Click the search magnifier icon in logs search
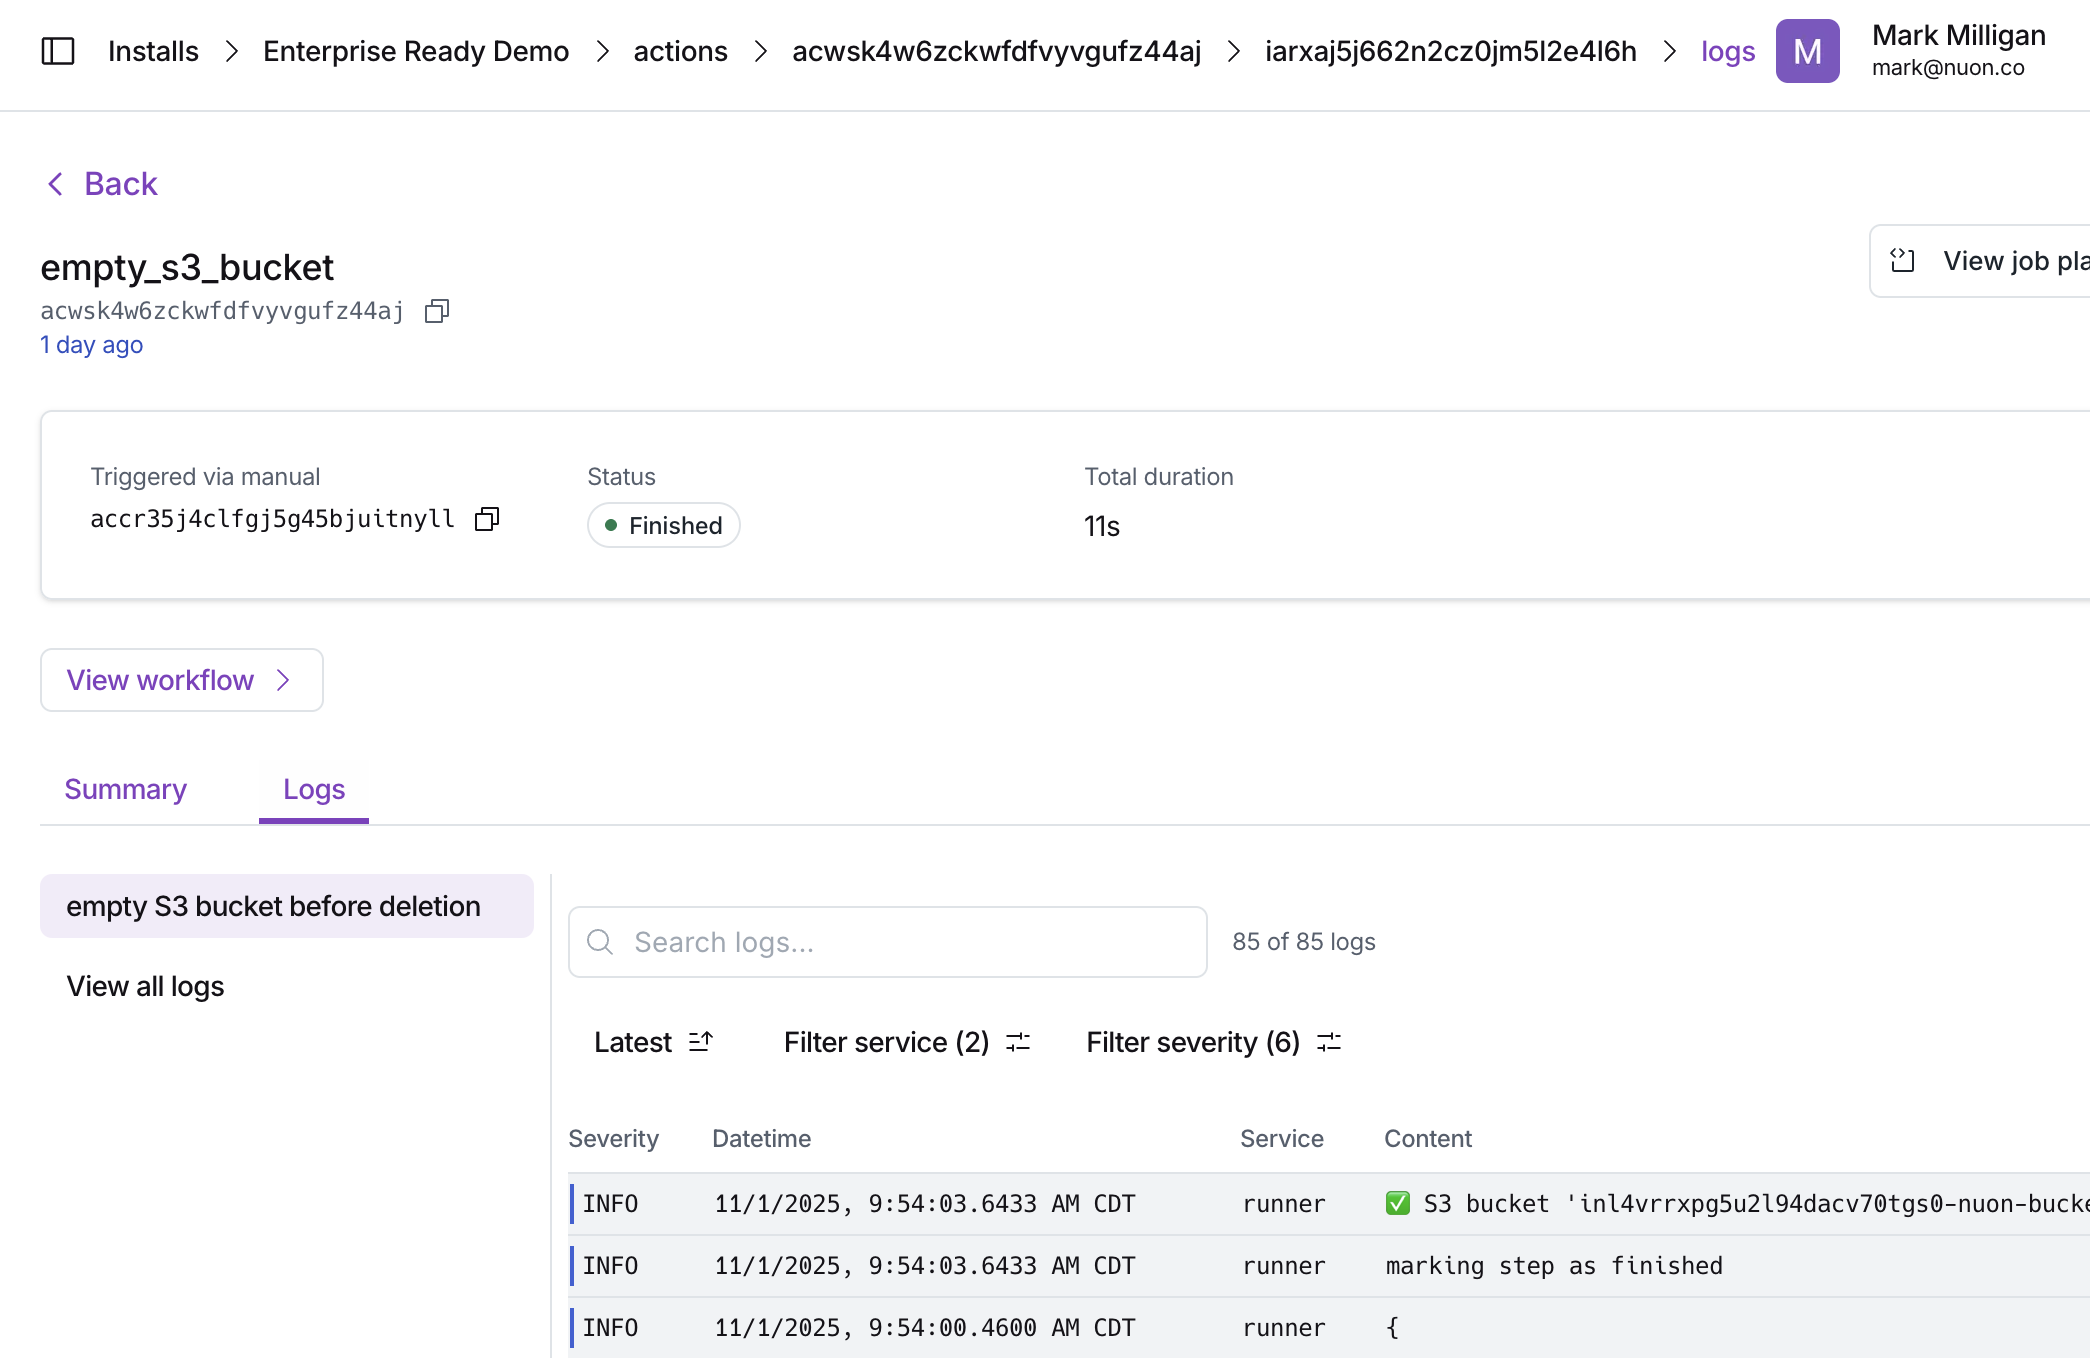 point(600,941)
